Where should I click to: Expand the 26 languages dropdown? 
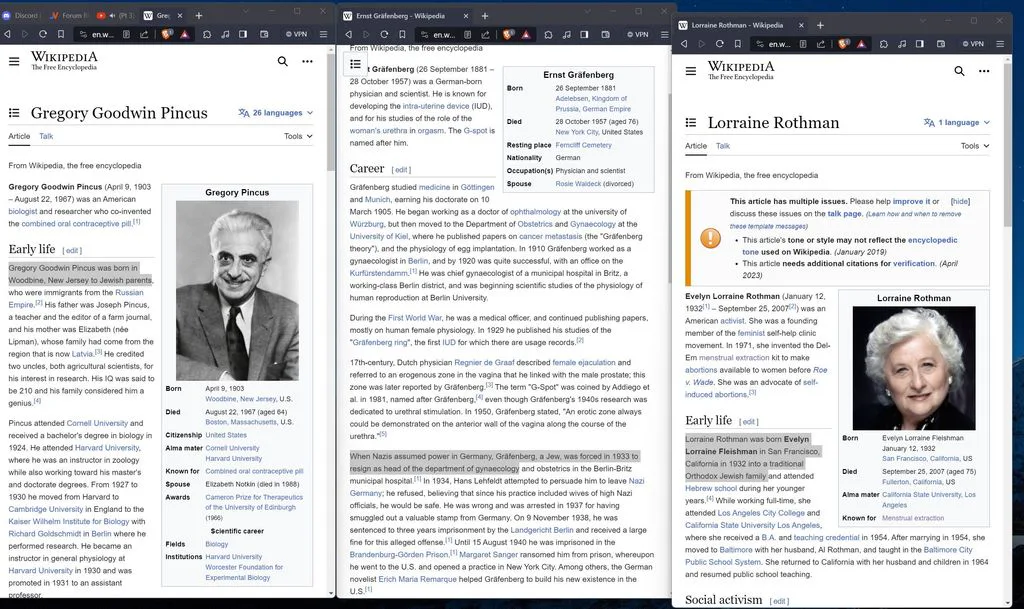pos(276,113)
